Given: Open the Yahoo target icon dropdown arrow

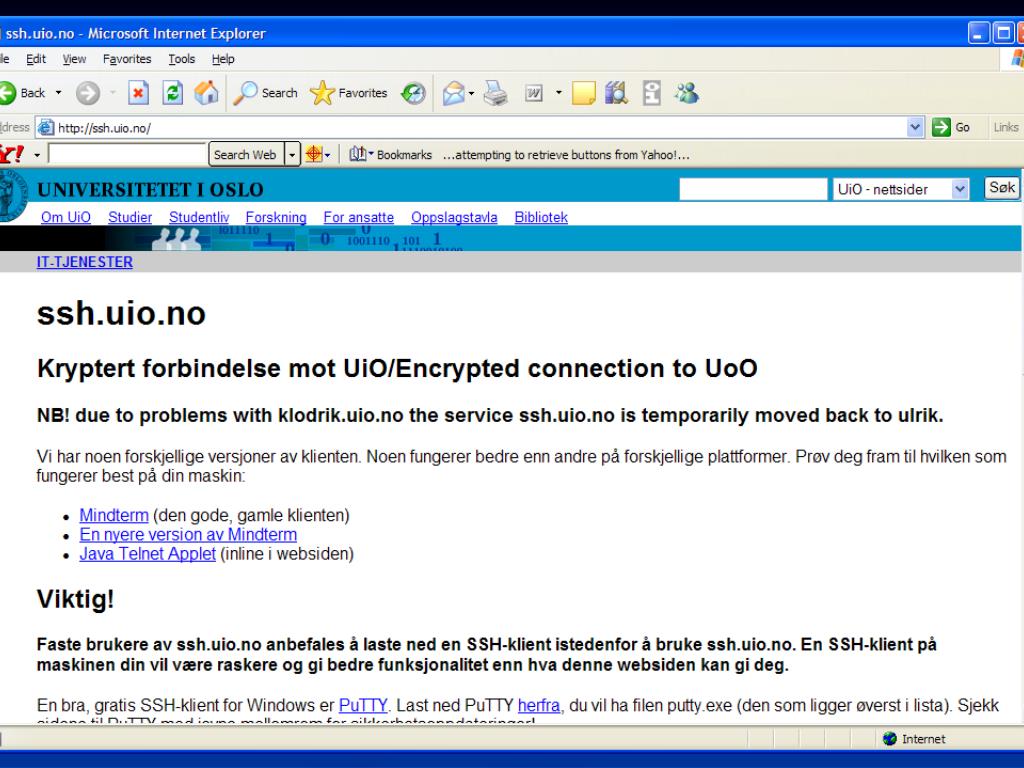Looking at the screenshot, I should 327,155.
